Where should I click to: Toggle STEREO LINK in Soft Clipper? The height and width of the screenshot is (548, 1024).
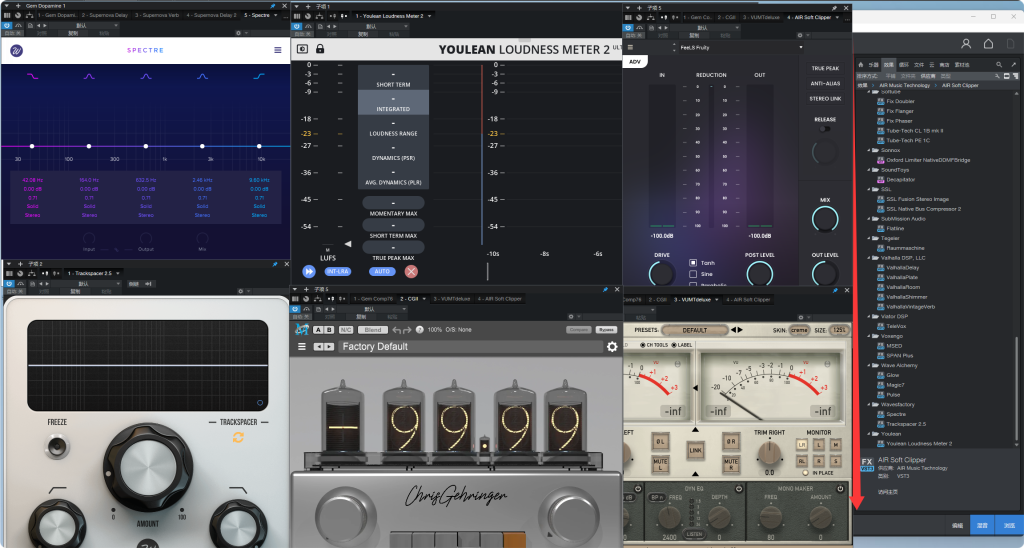coord(825,99)
